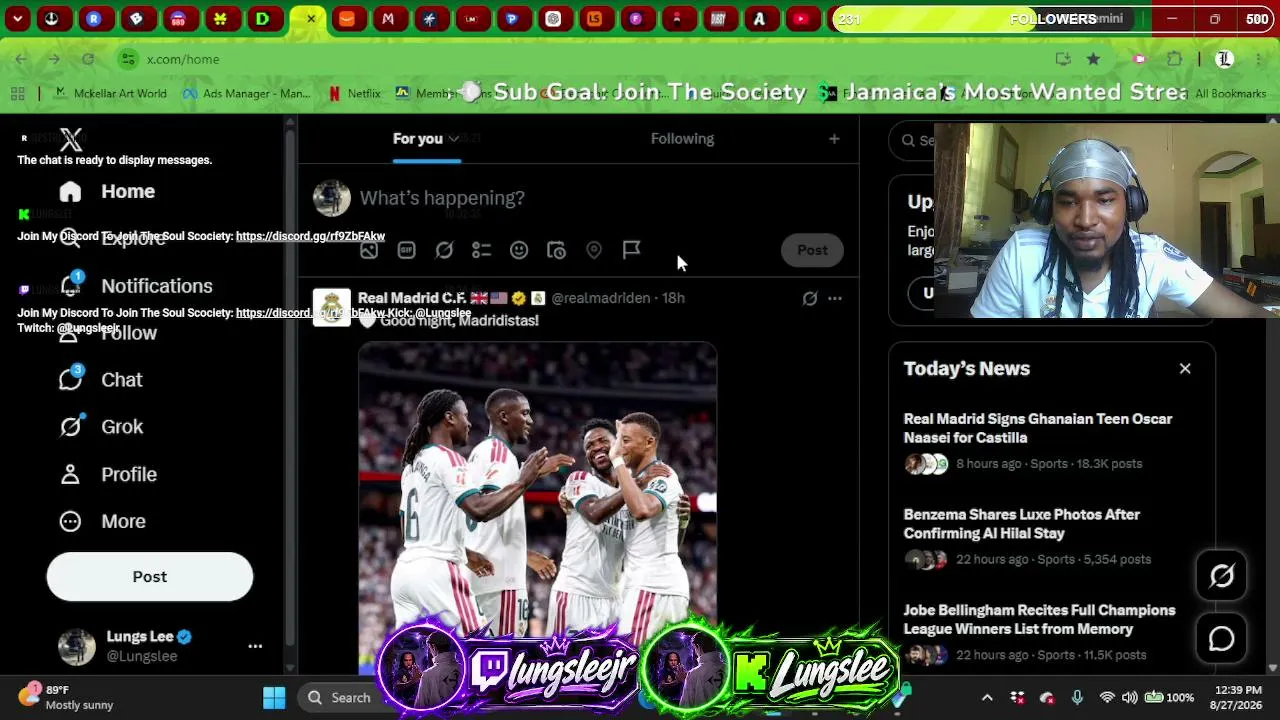The width and height of the screenshot is (1280, 720).
Task: Close the Today's News panel
Action: [1185, 369]
